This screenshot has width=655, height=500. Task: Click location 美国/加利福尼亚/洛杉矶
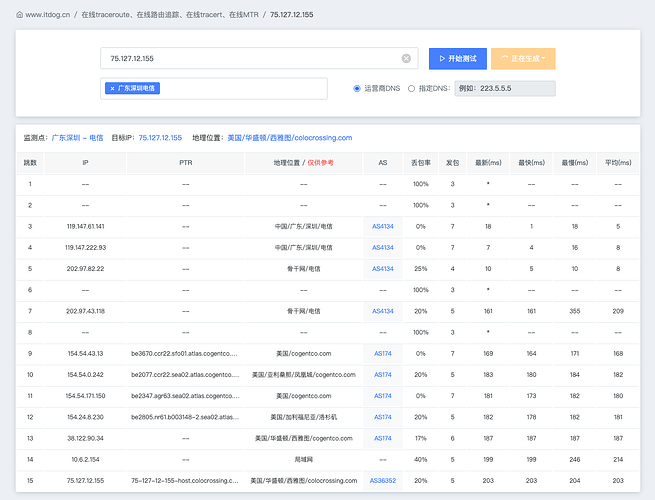(304, 417)
